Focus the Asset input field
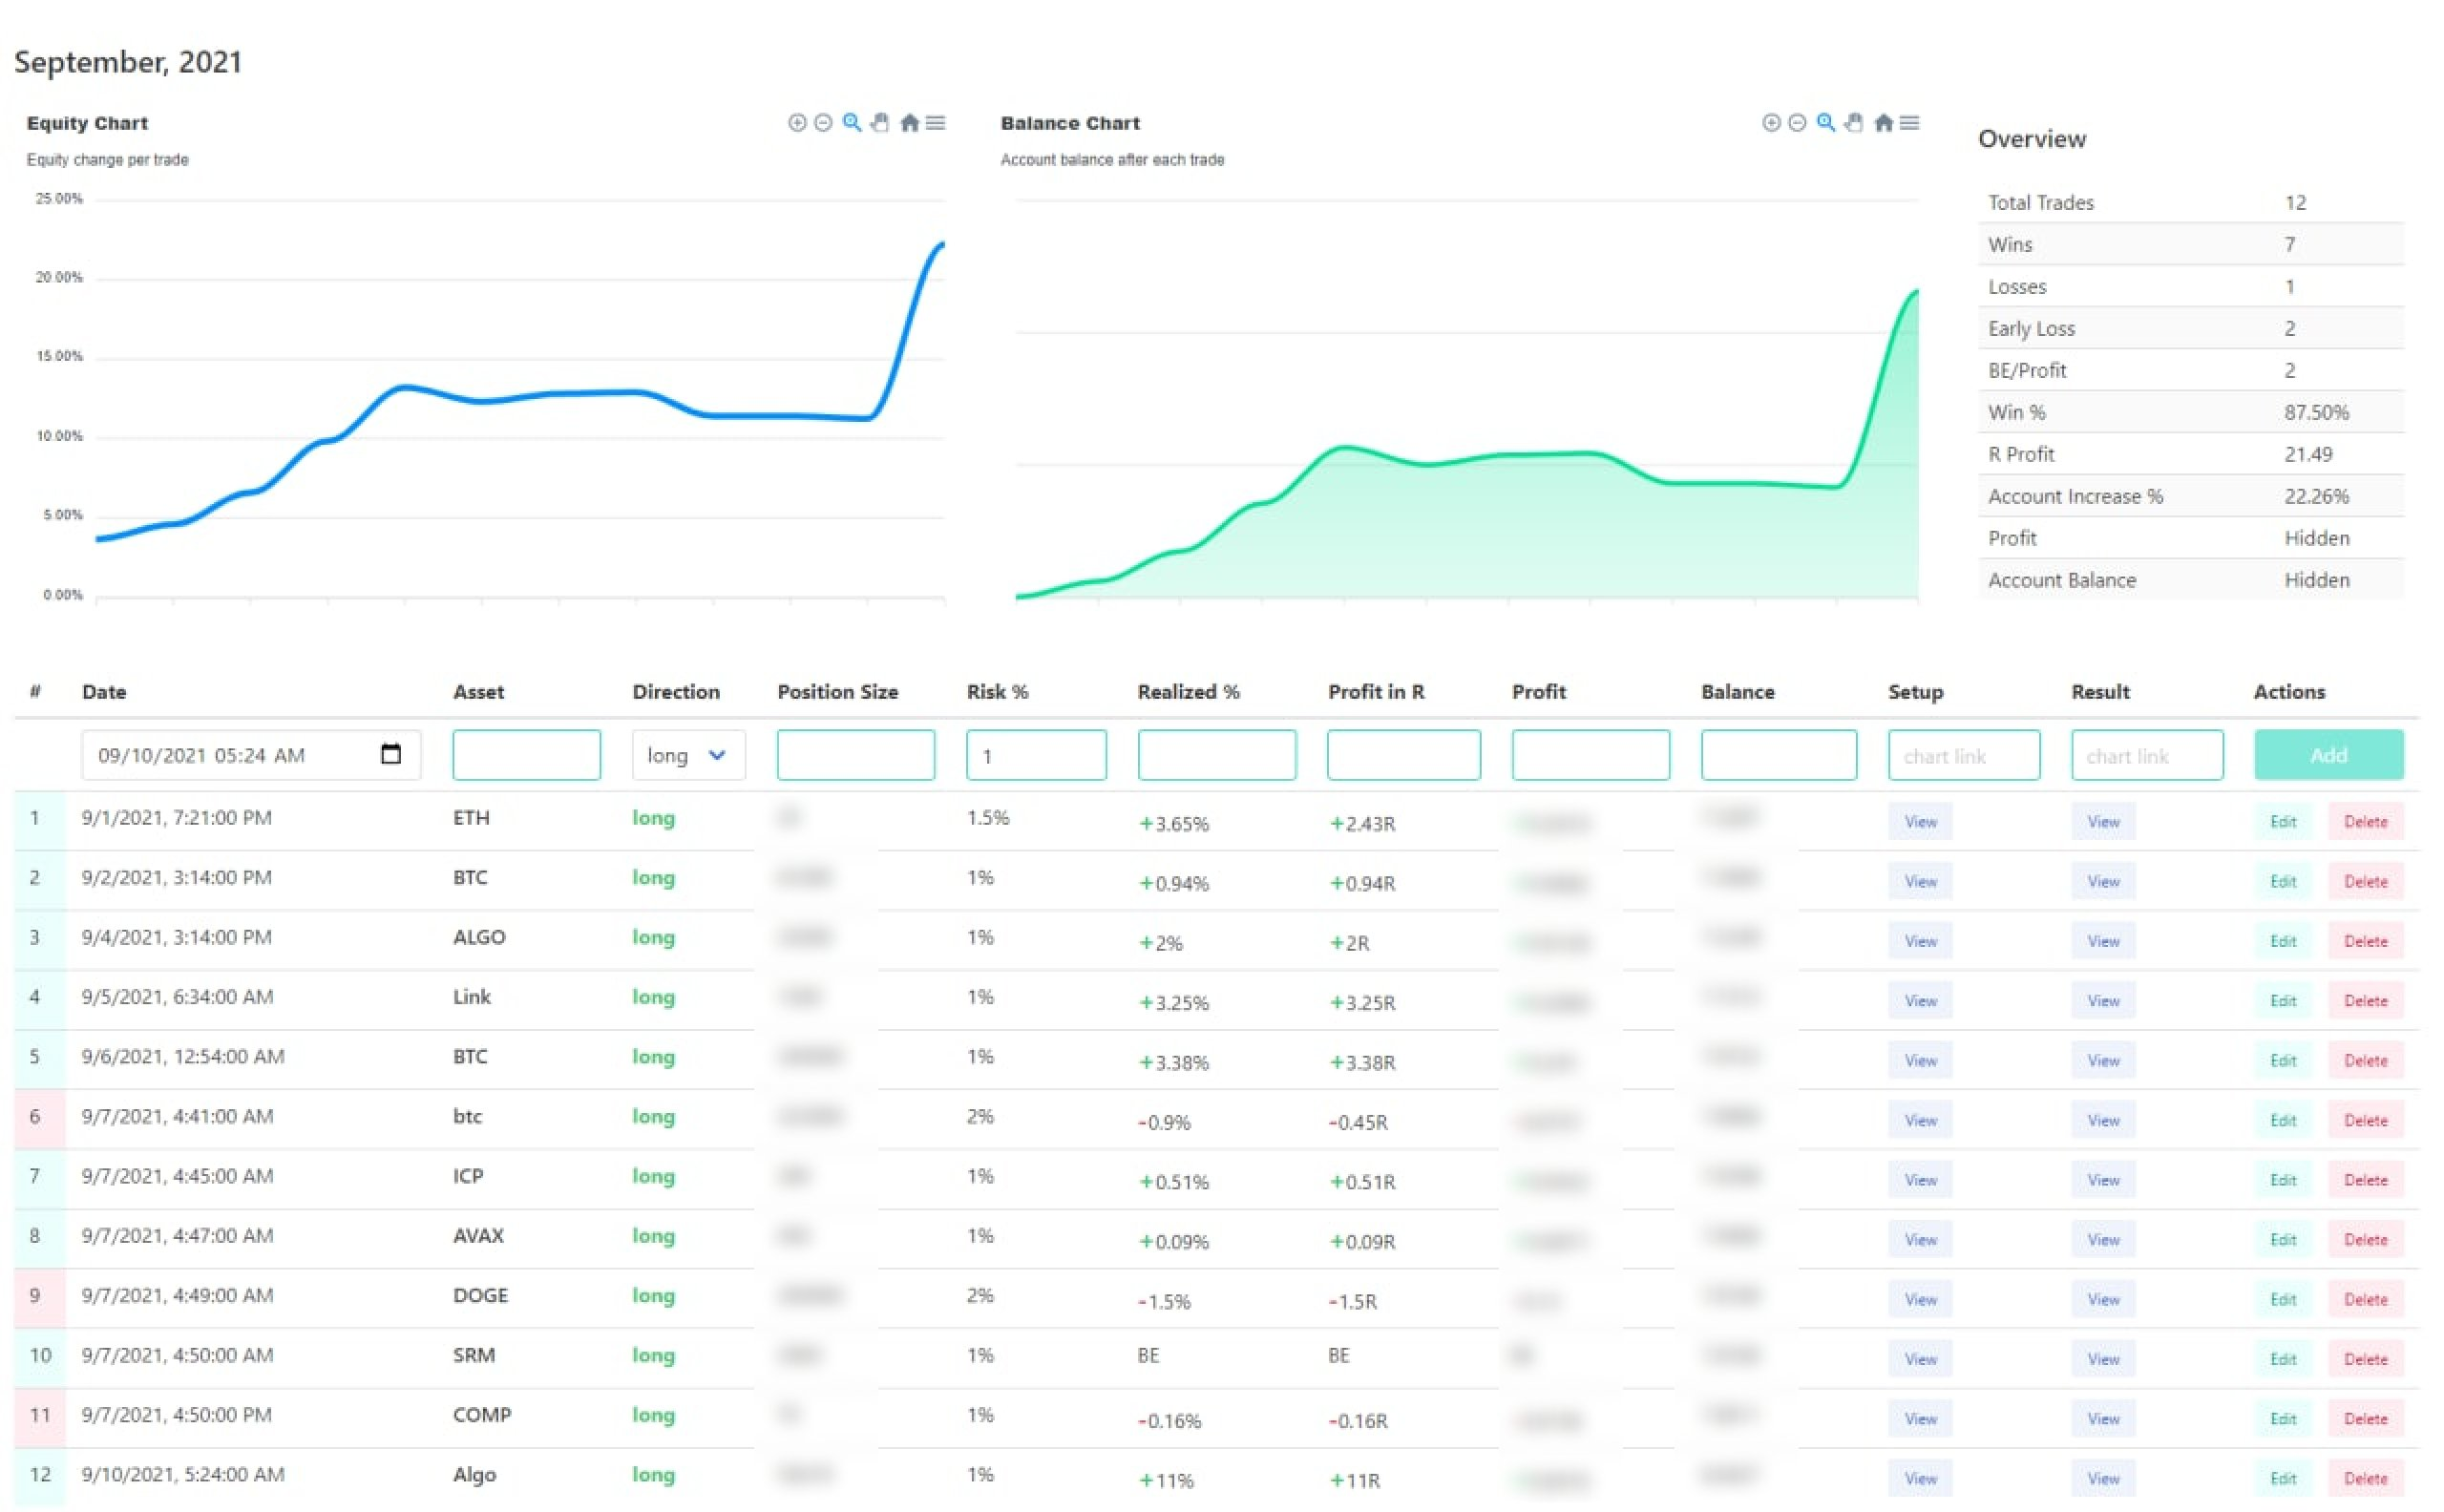 pyautogui.click(x=526, y=755)
